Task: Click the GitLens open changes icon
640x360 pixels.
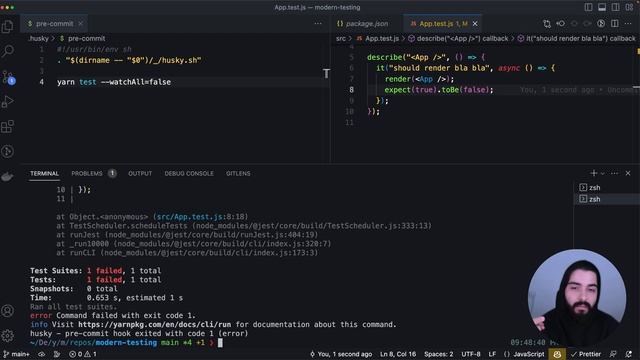Action: tap(547, 24)
